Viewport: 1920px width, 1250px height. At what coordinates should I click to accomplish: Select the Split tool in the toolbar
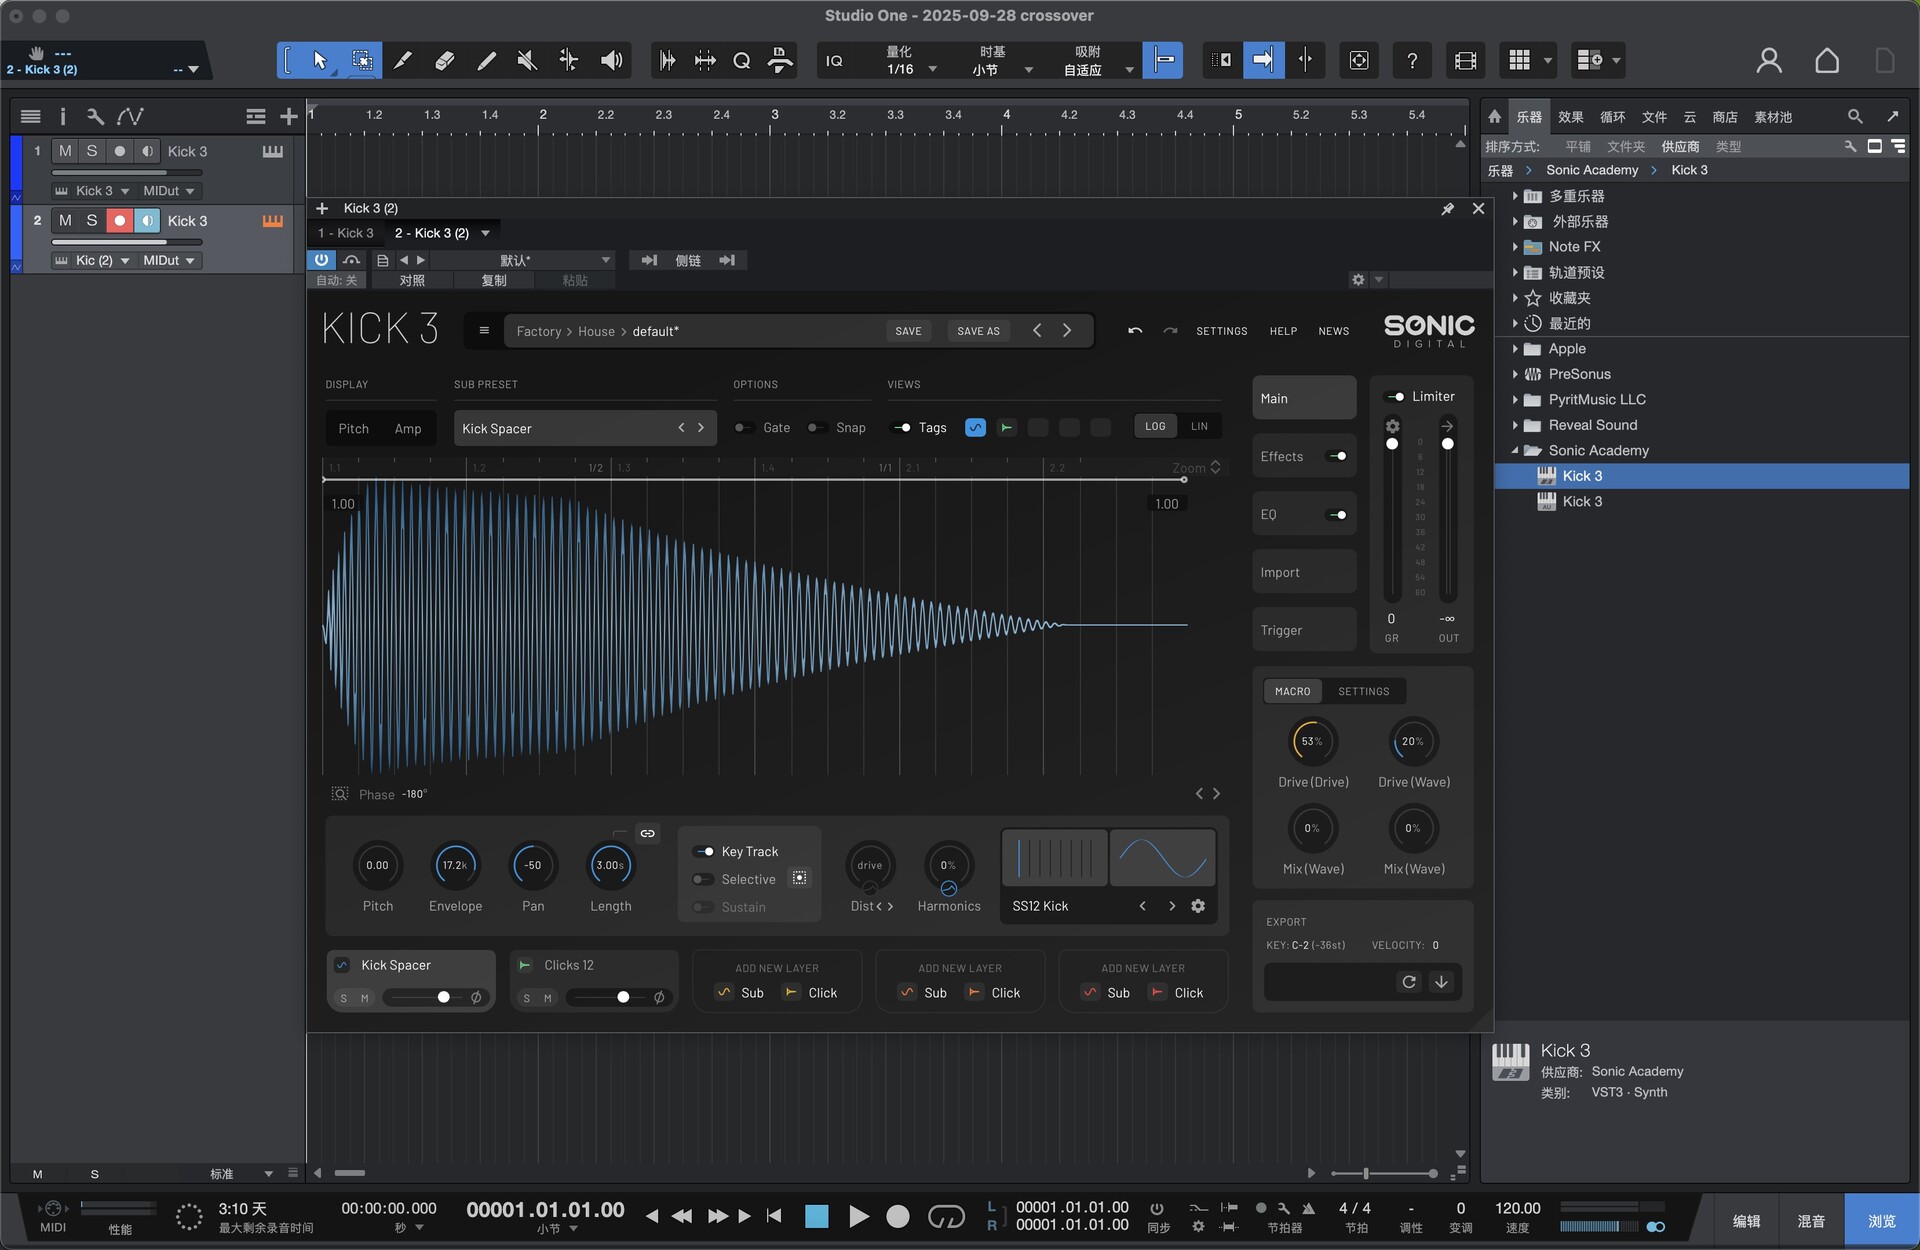coord(403,60)
